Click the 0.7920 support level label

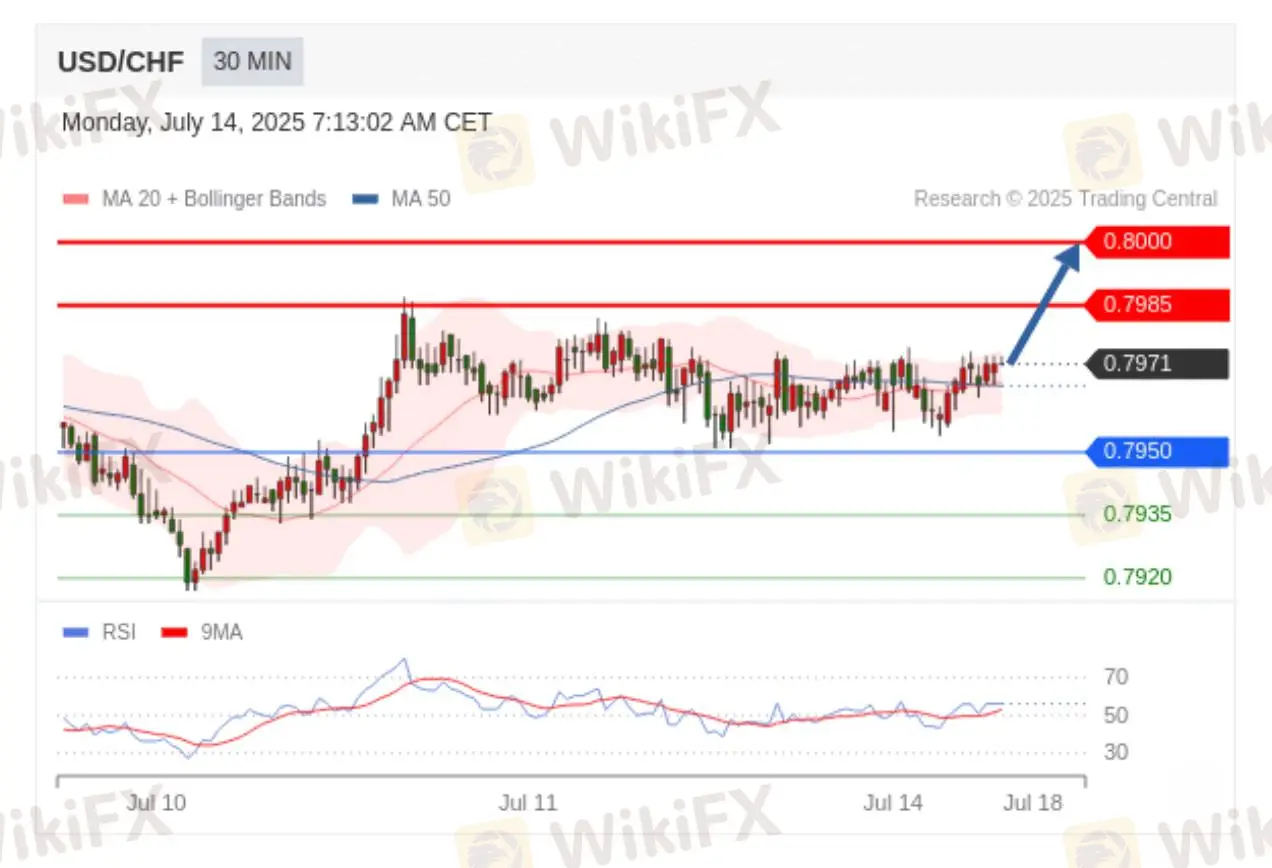(x=1138, y=577)
